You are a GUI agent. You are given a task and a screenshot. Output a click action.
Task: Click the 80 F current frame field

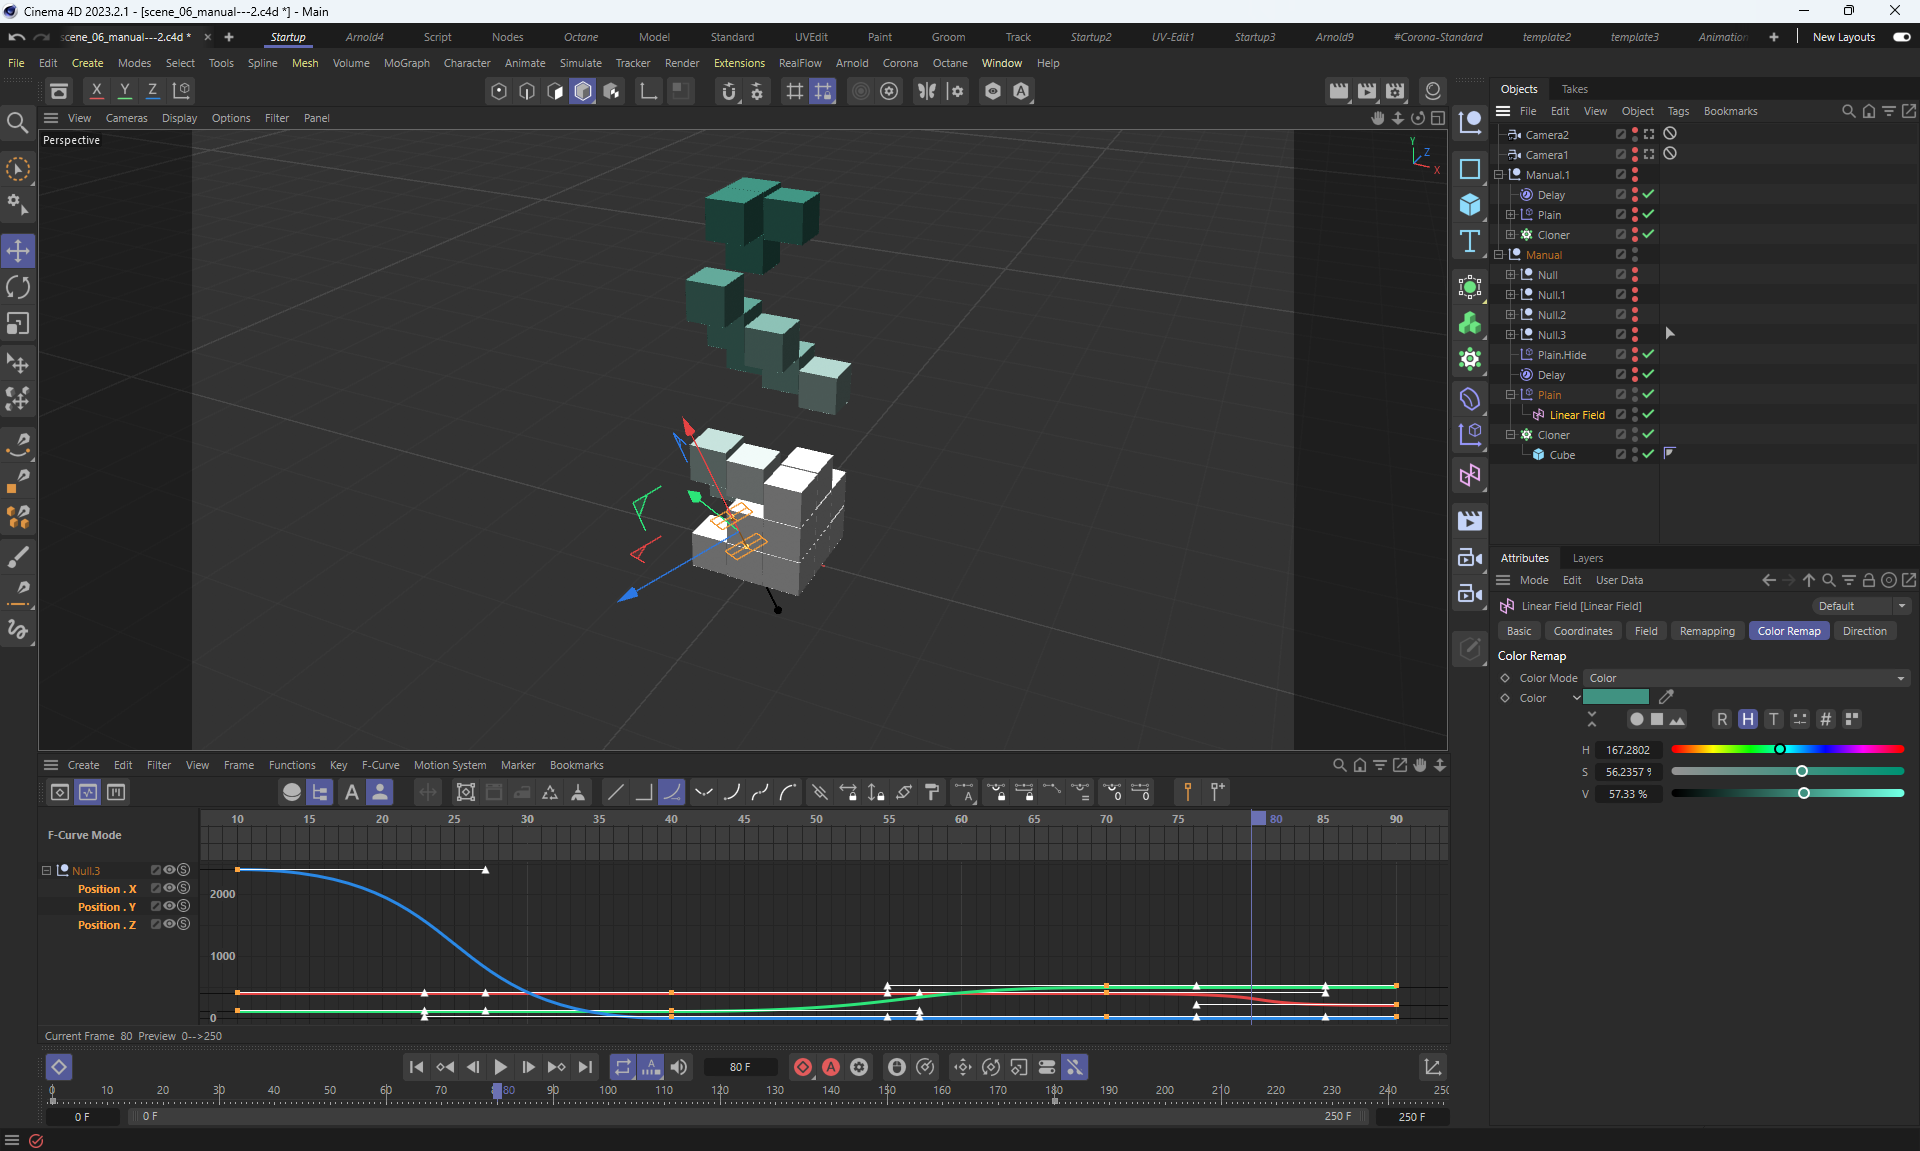coord(740,1067)
